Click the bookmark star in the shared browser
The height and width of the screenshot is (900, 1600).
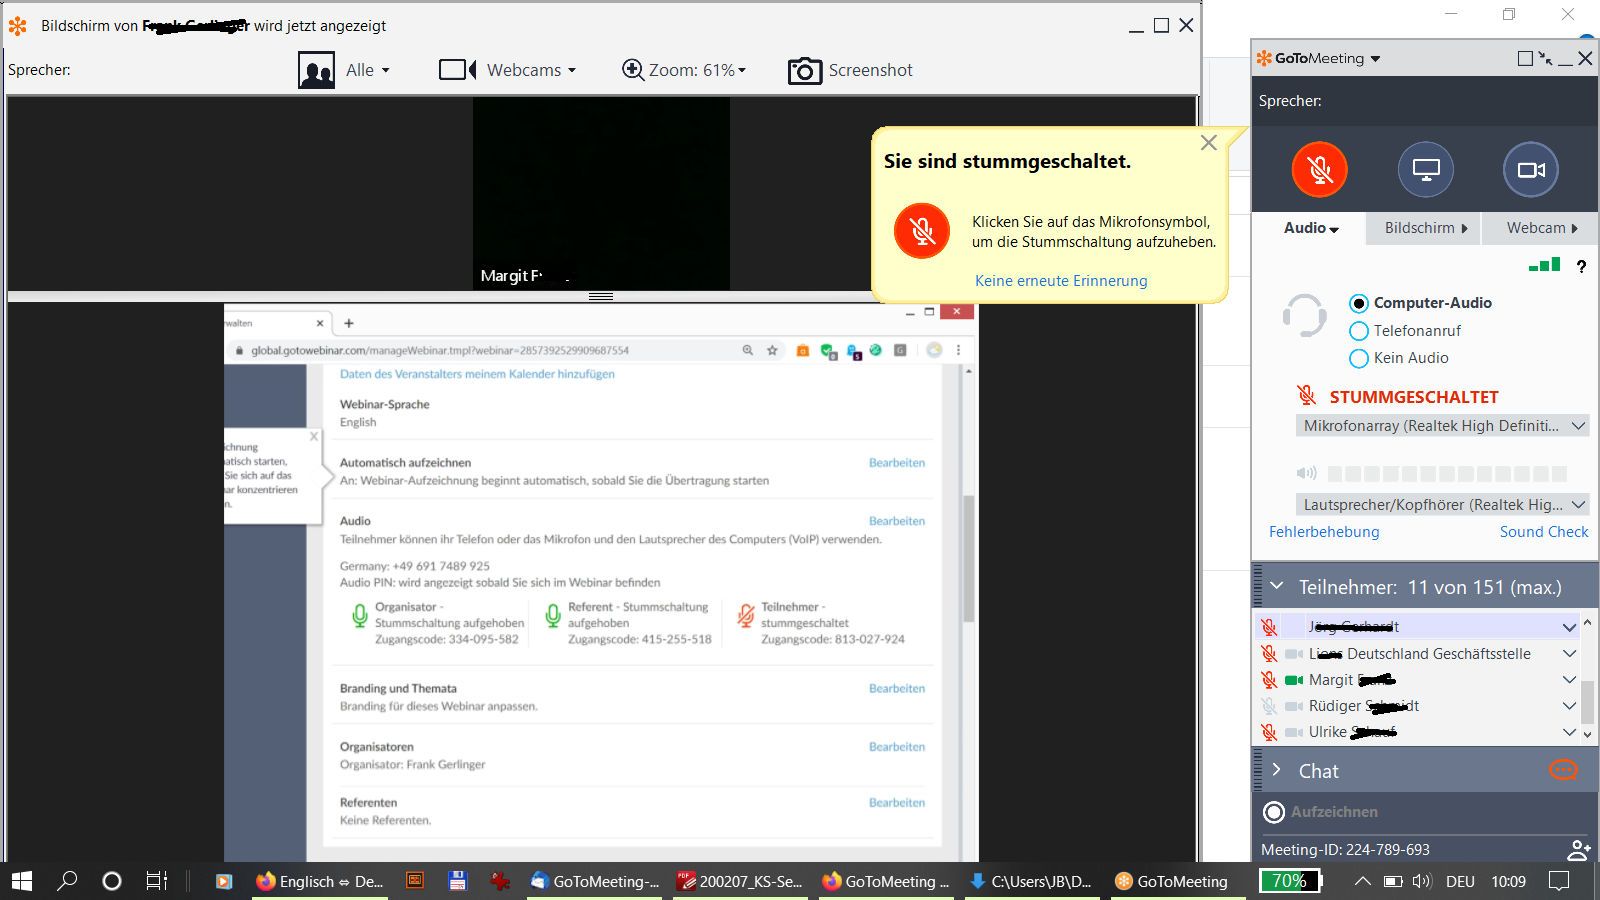tap(772, 351)
